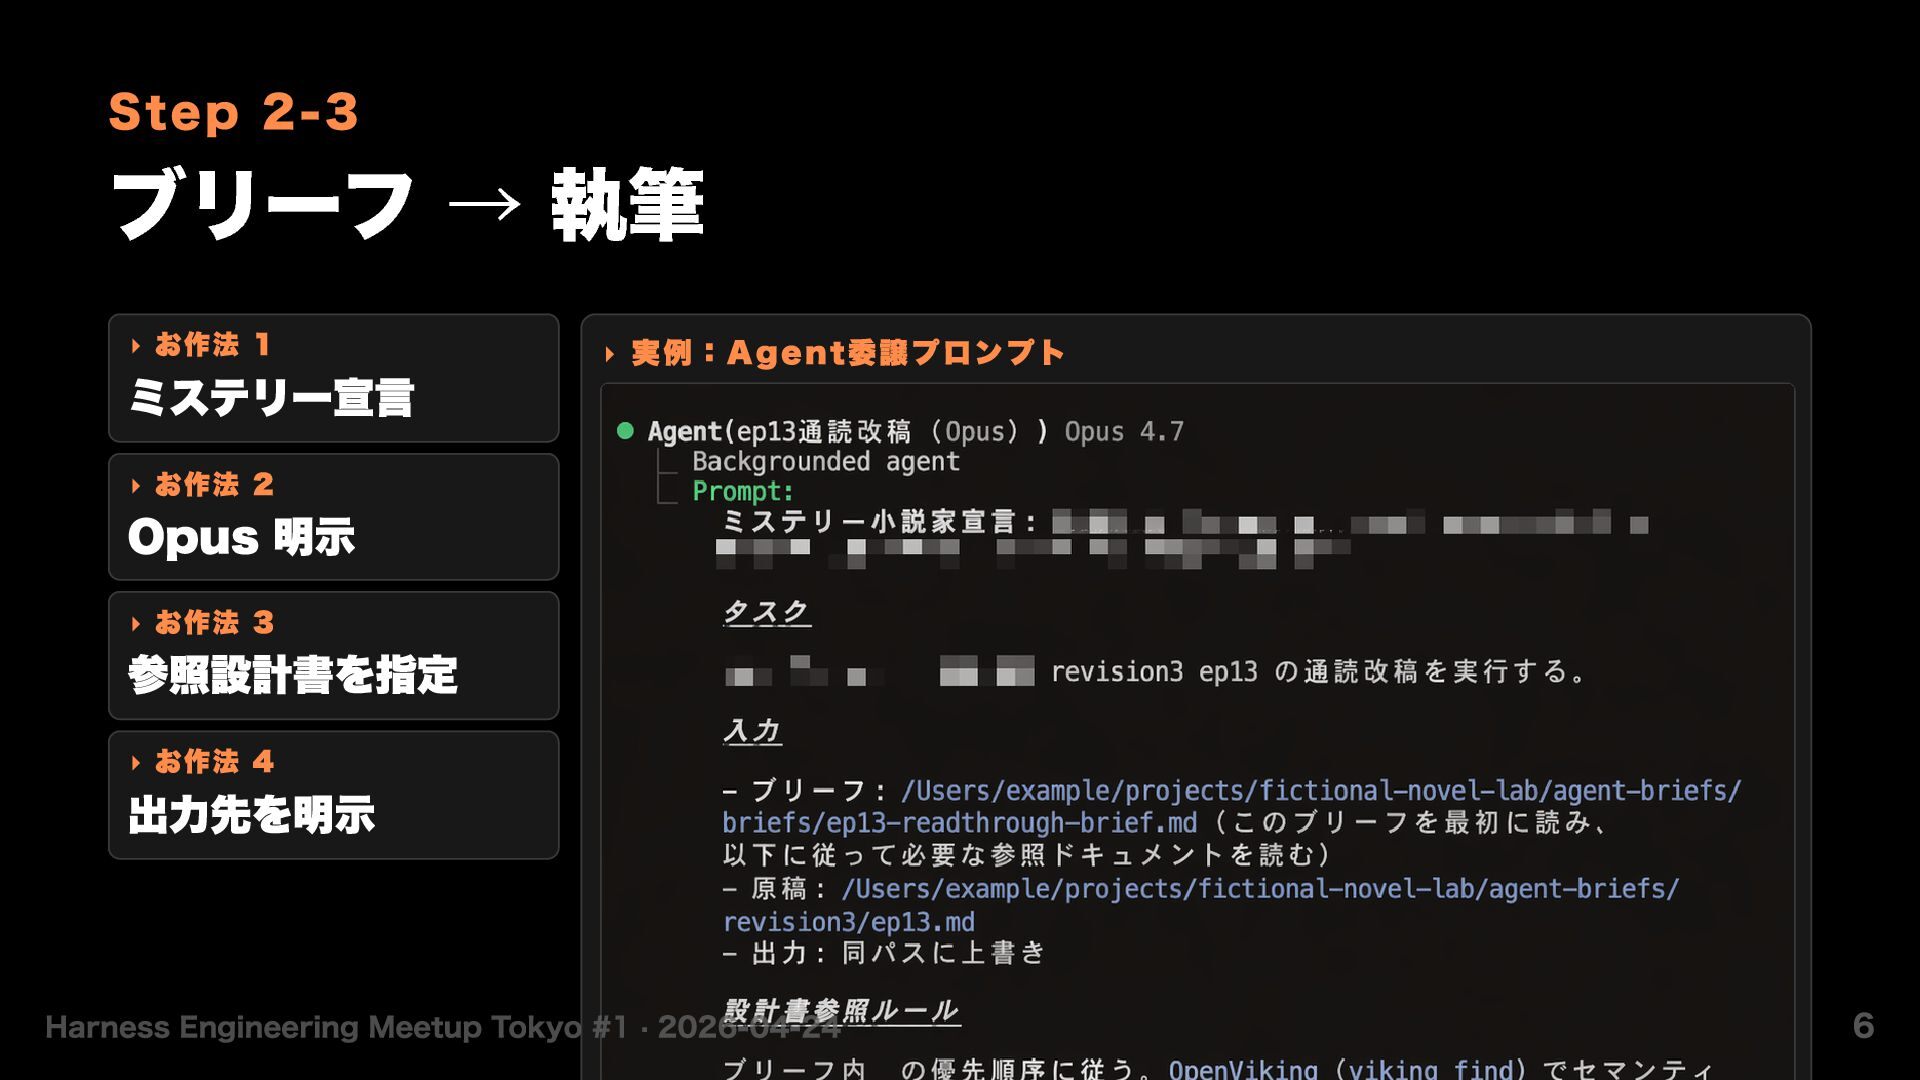The height and width of the screenshot is (1080, 1920).
Task: Click the green status dot beside Agent
Action: (x=626, y=431)
